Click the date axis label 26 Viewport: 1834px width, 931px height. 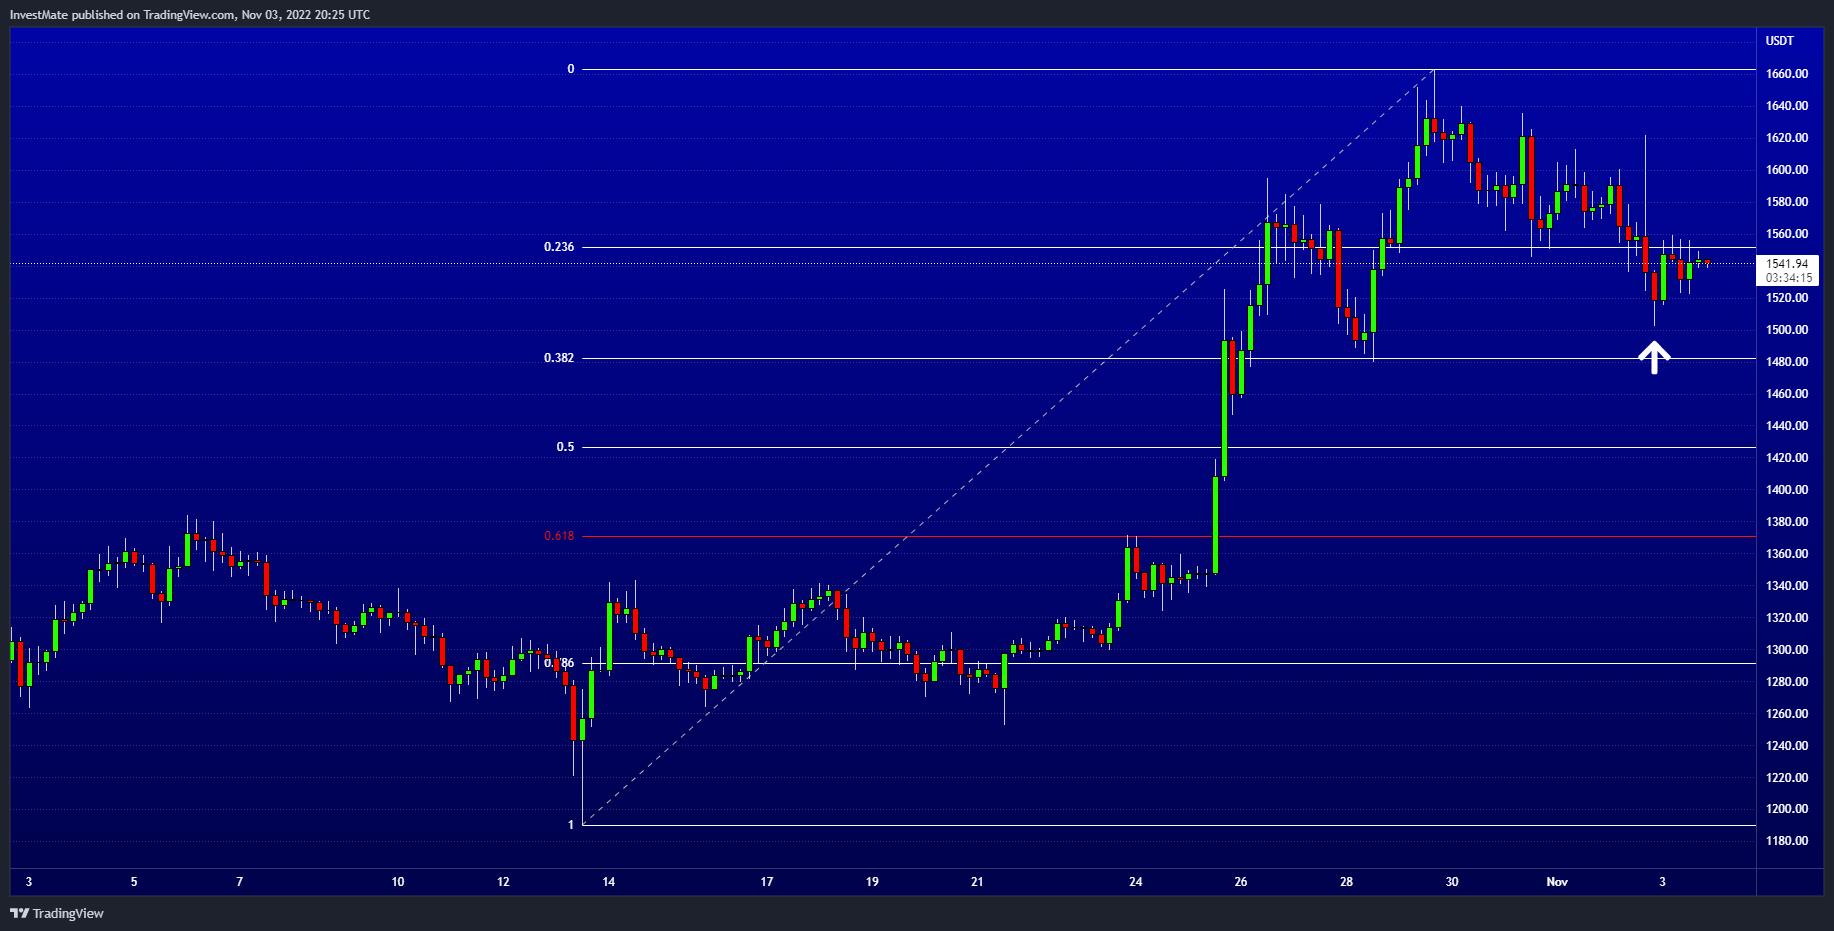(x=1241, y=882)
